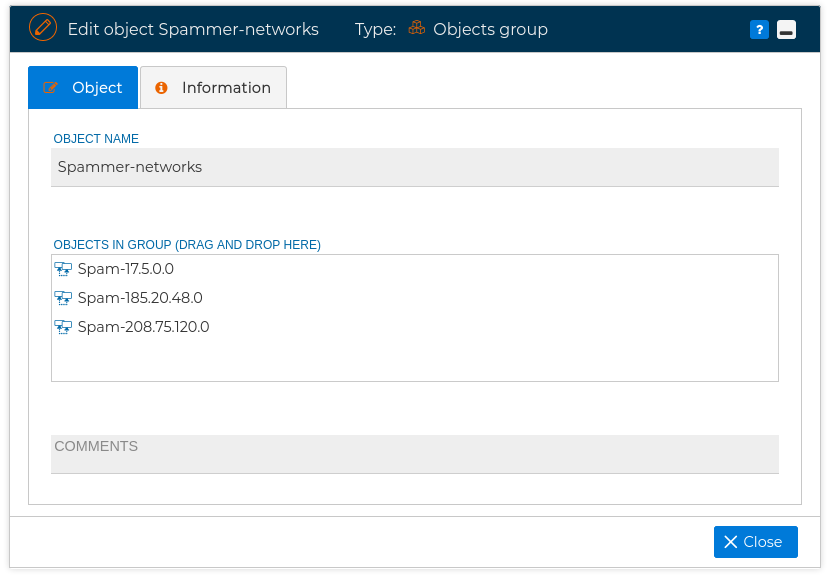Click the minimize dash icon in header
Screen dimensions: 831x576
(786, 30)
